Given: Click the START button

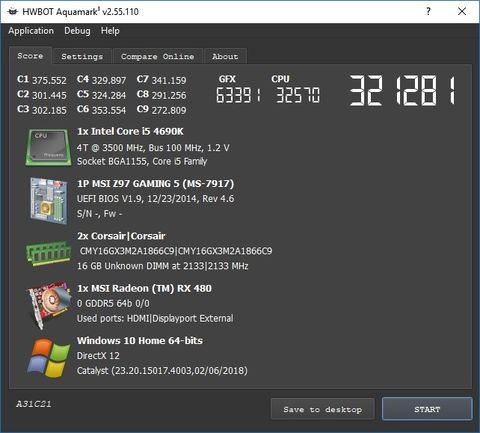Looking at the screenshot, I should [x=427, y=409].
